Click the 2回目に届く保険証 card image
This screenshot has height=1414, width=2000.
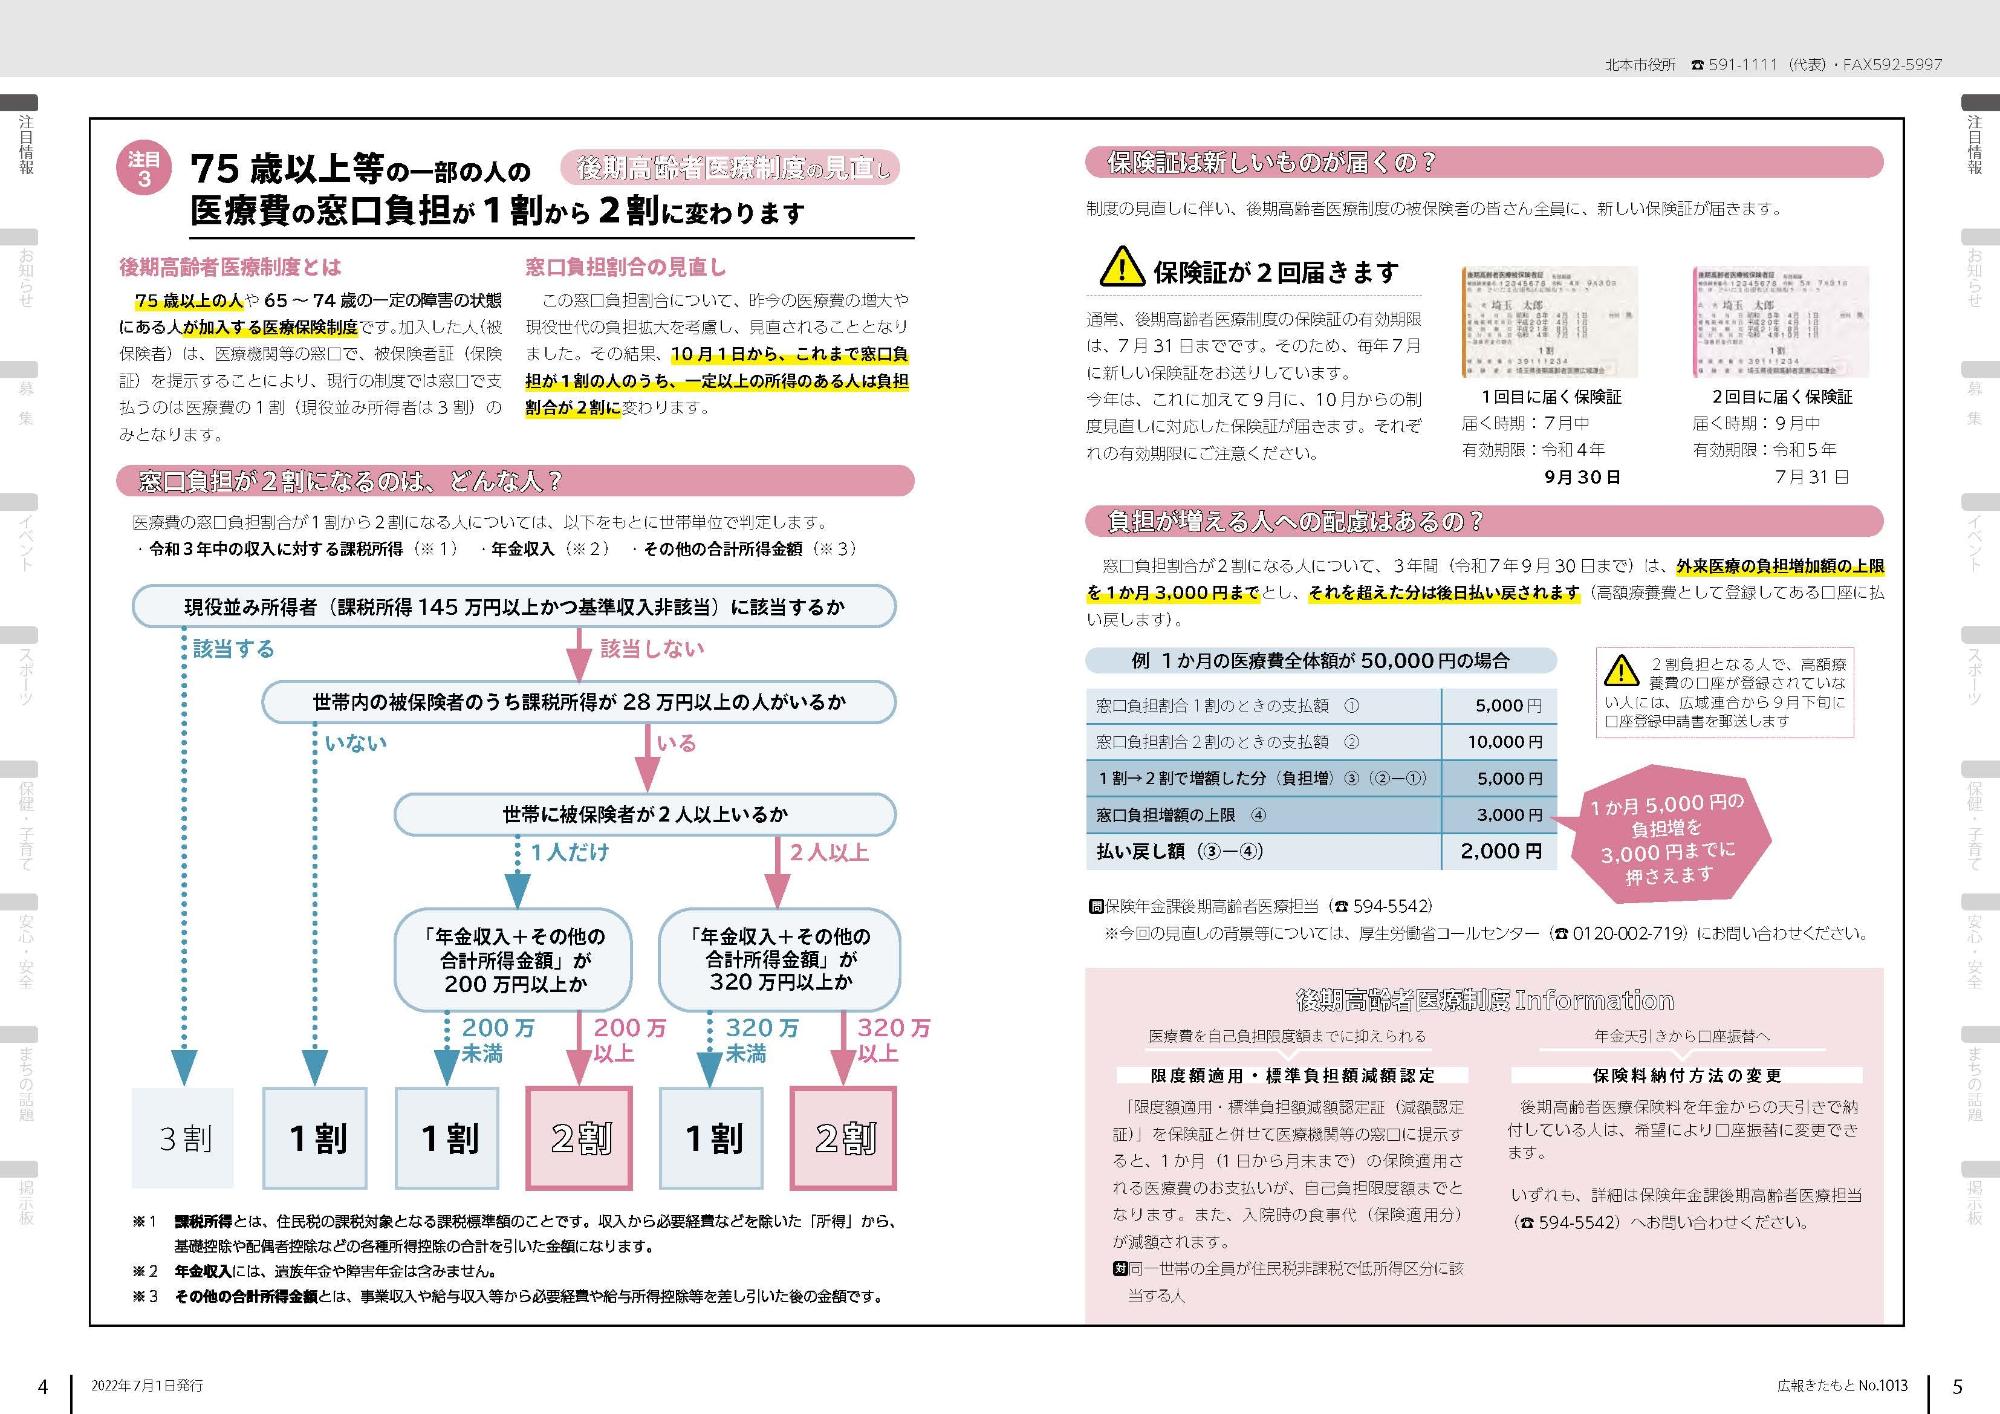pos(1781,322)
